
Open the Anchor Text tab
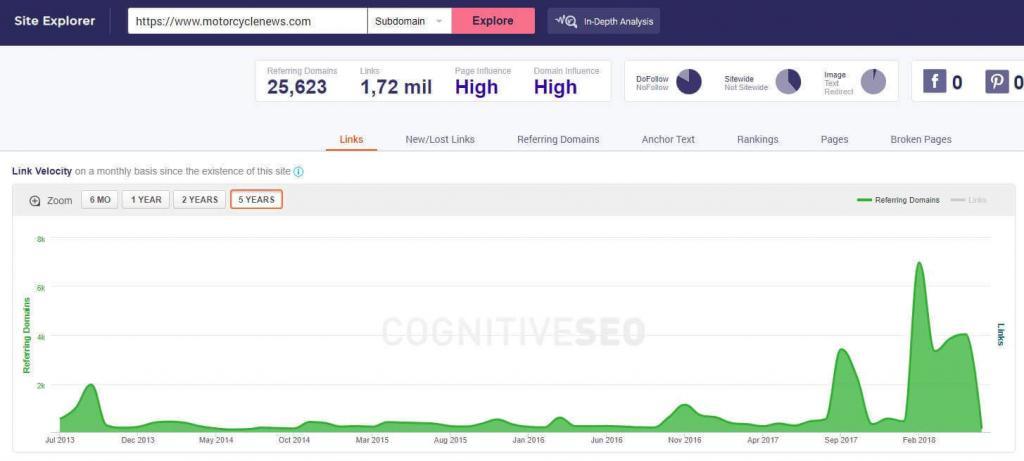[668, 139]
